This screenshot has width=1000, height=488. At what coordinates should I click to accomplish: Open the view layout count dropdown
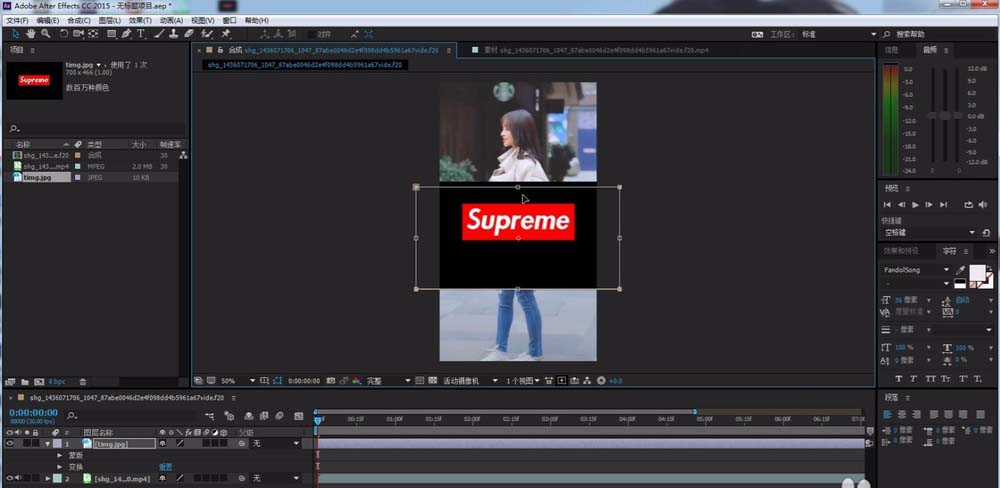coord(523,380)
